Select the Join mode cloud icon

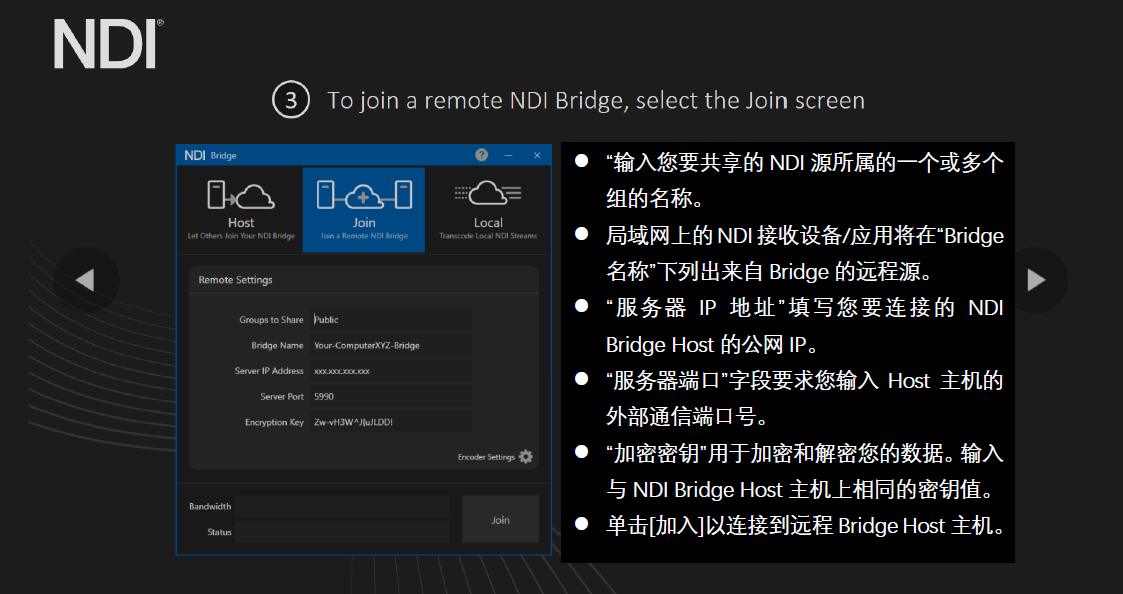tap(363, 197)
